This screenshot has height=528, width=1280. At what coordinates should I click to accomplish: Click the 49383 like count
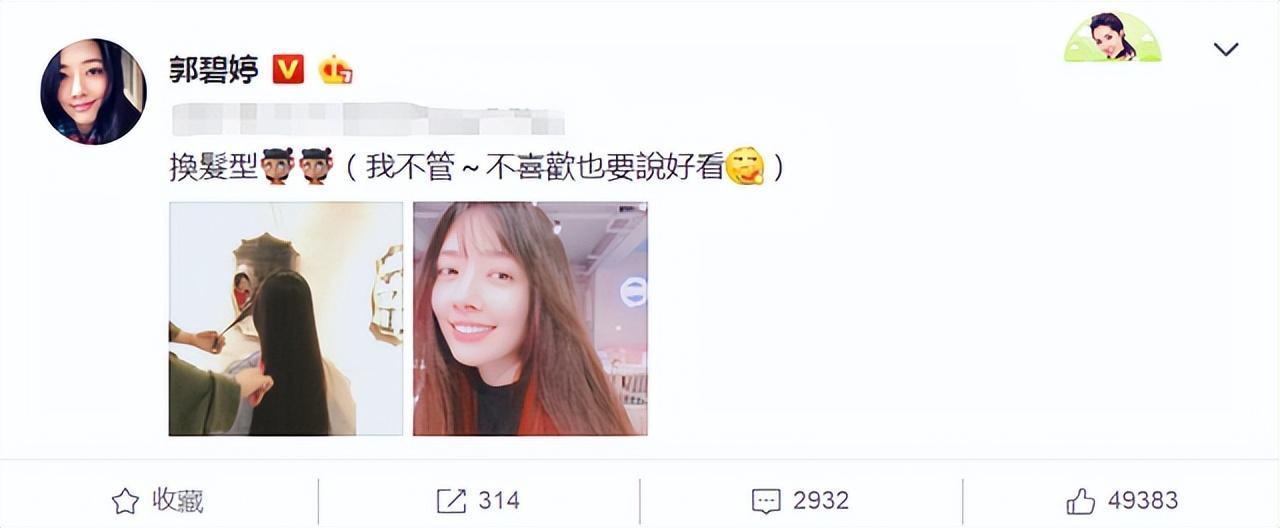pos(1143,500)
